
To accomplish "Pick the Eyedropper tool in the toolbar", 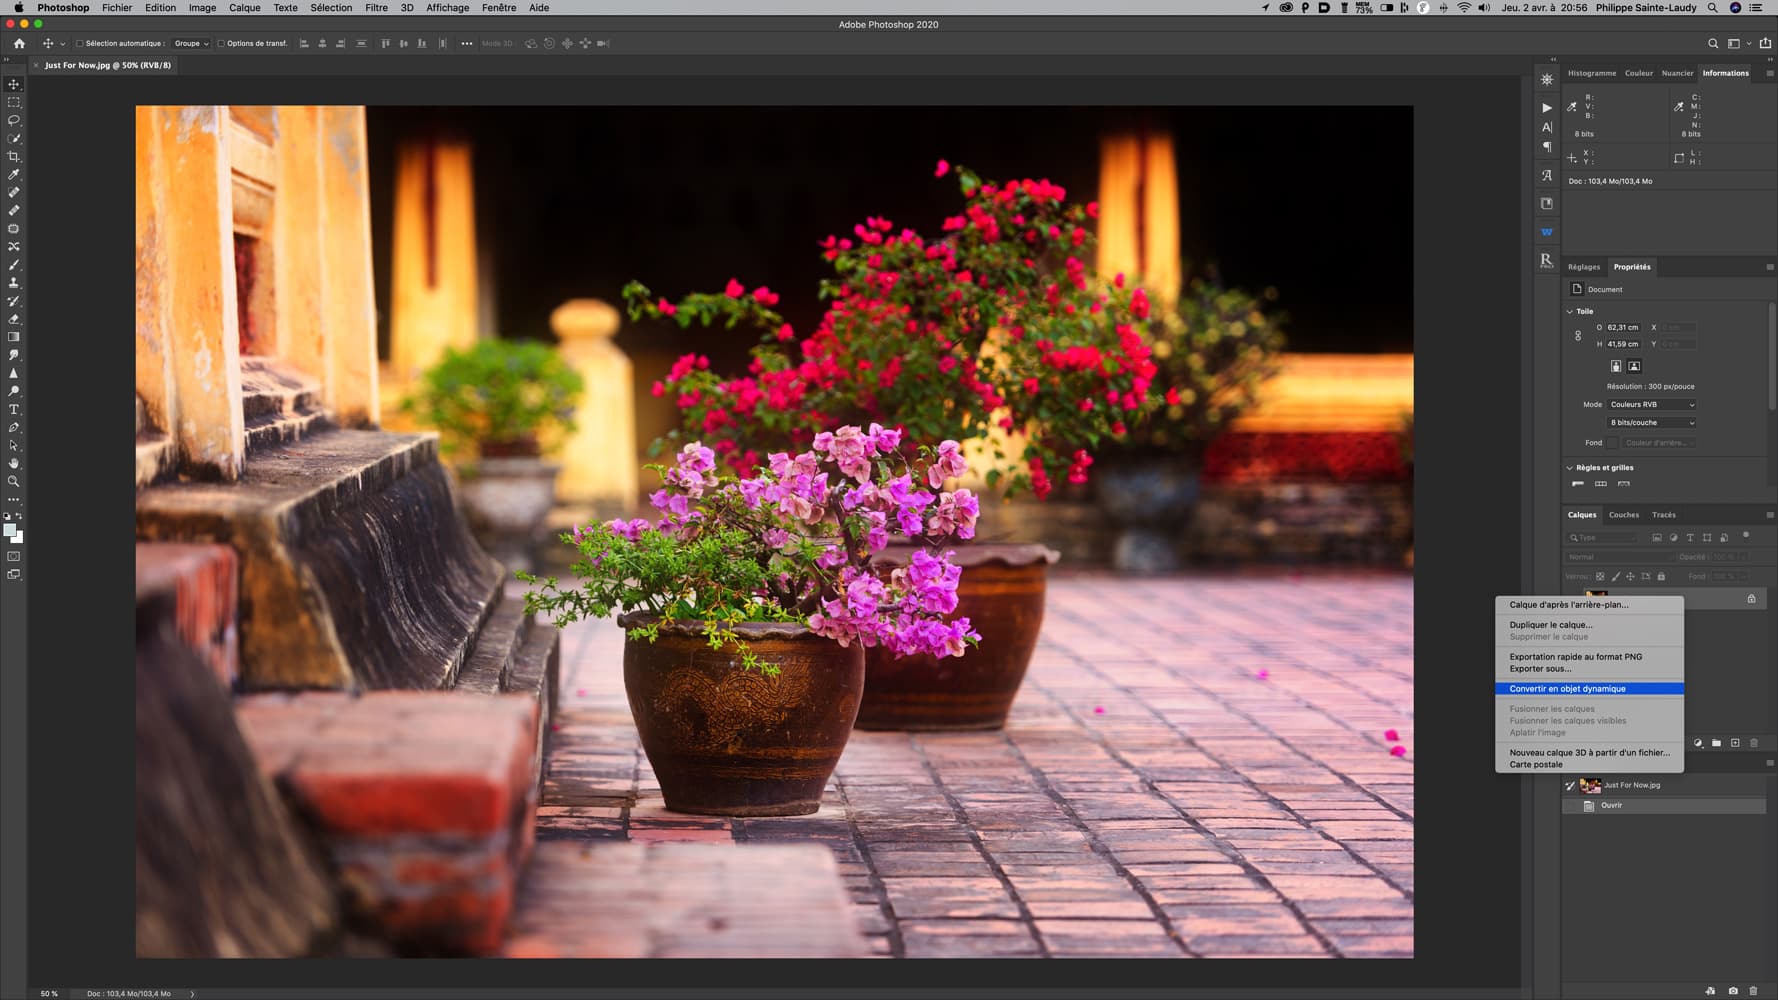I will point(14,175).
